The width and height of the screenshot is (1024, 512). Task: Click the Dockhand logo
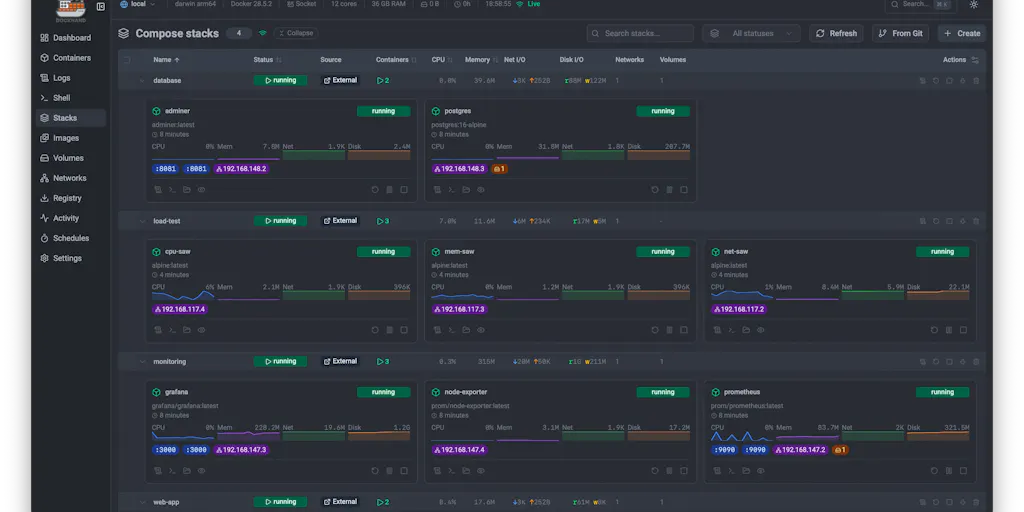[71, 10]
